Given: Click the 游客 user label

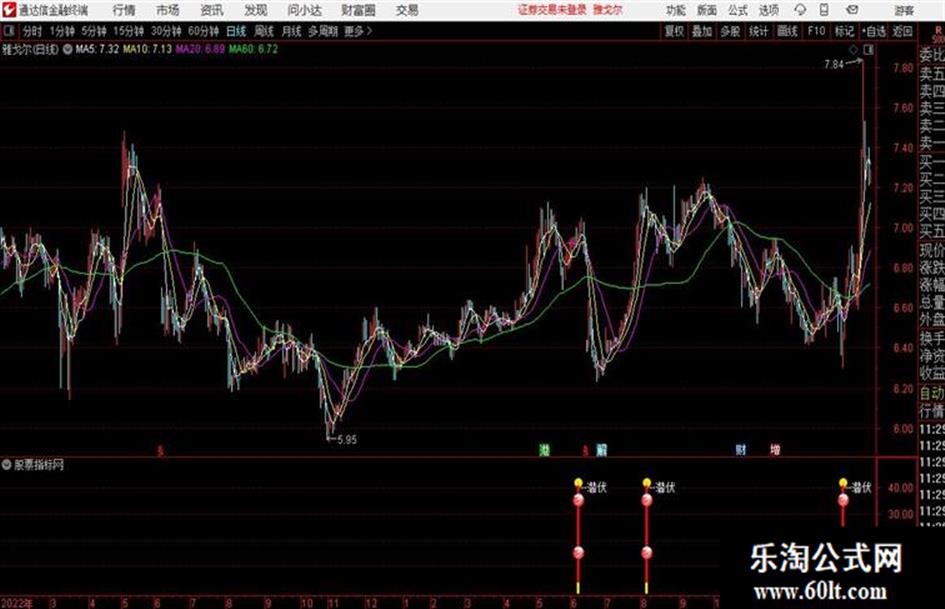Looking at the screenshot, I should (903, 10).
